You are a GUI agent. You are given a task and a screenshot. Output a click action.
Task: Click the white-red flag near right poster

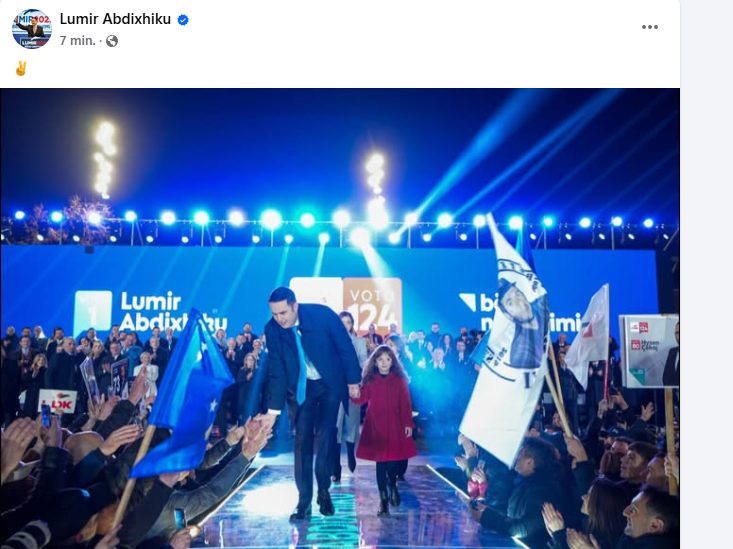click(590, 335)
